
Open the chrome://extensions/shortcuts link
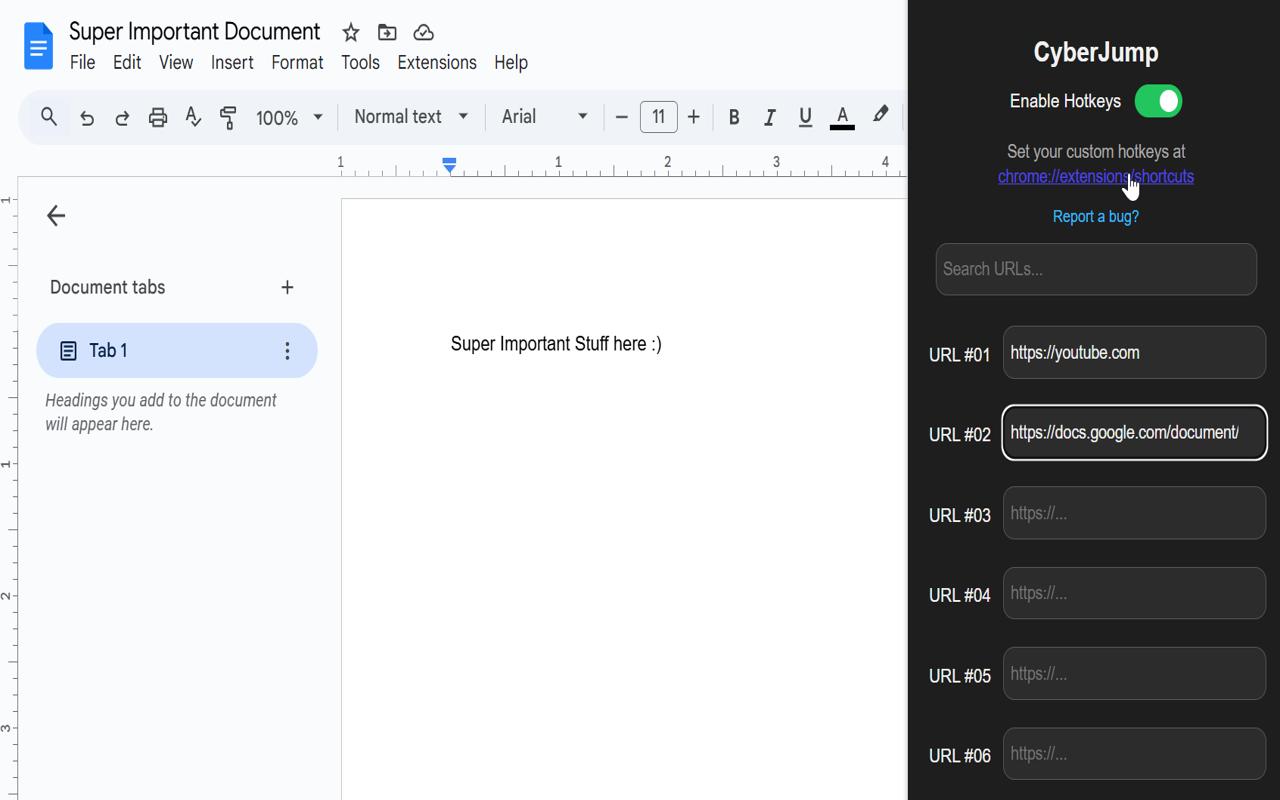[1096, 177]
